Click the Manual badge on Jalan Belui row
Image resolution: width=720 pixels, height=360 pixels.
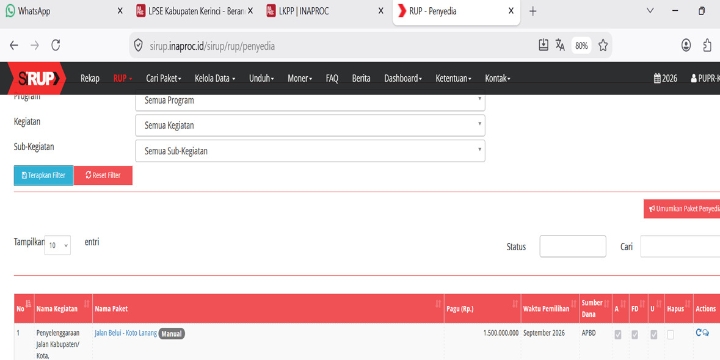172,333
